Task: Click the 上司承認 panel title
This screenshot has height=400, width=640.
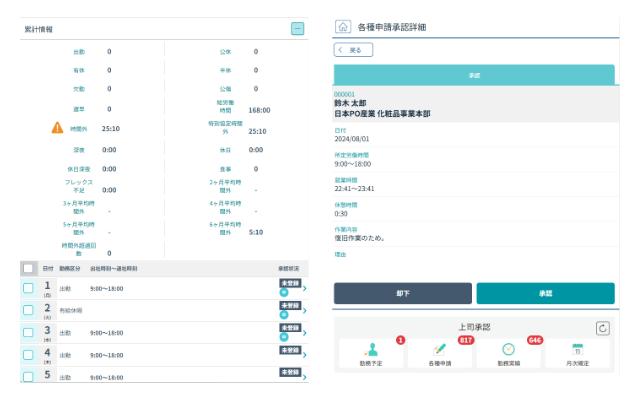Action: pyautogui.click(x=474, y=327)
